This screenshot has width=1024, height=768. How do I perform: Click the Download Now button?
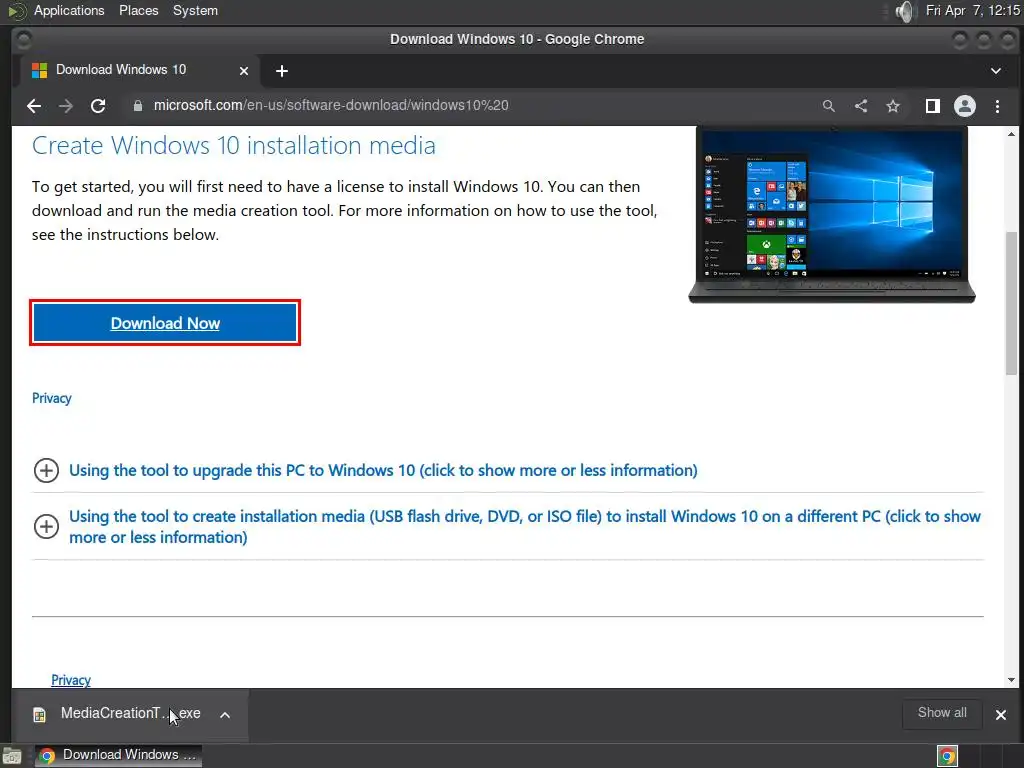165,323
